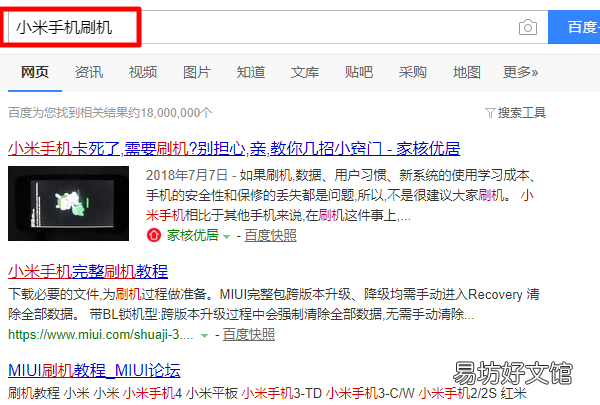Open 搜索工具 search tools
The image size is (600, 405).
(x=522, y=113)
